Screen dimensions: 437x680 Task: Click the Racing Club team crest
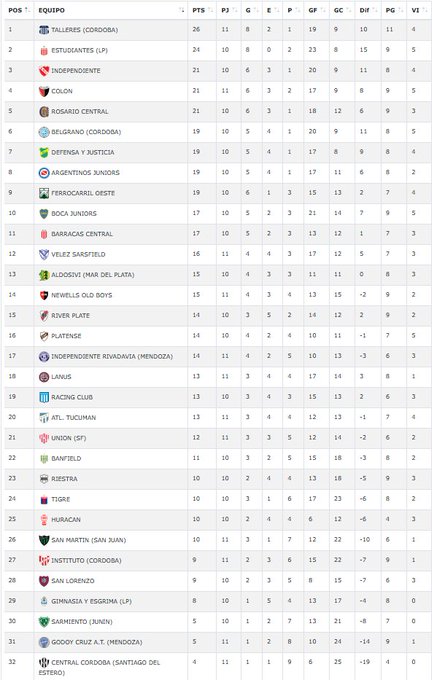44,397
